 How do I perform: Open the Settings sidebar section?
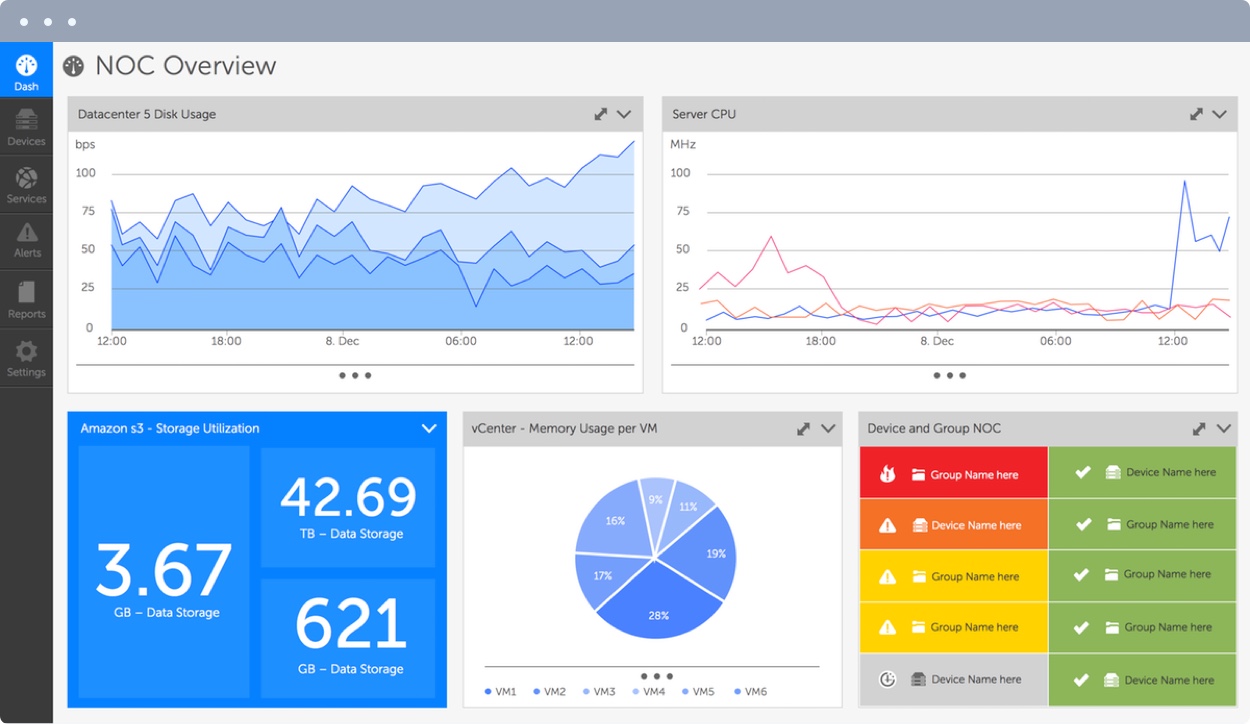coord(26,358)
